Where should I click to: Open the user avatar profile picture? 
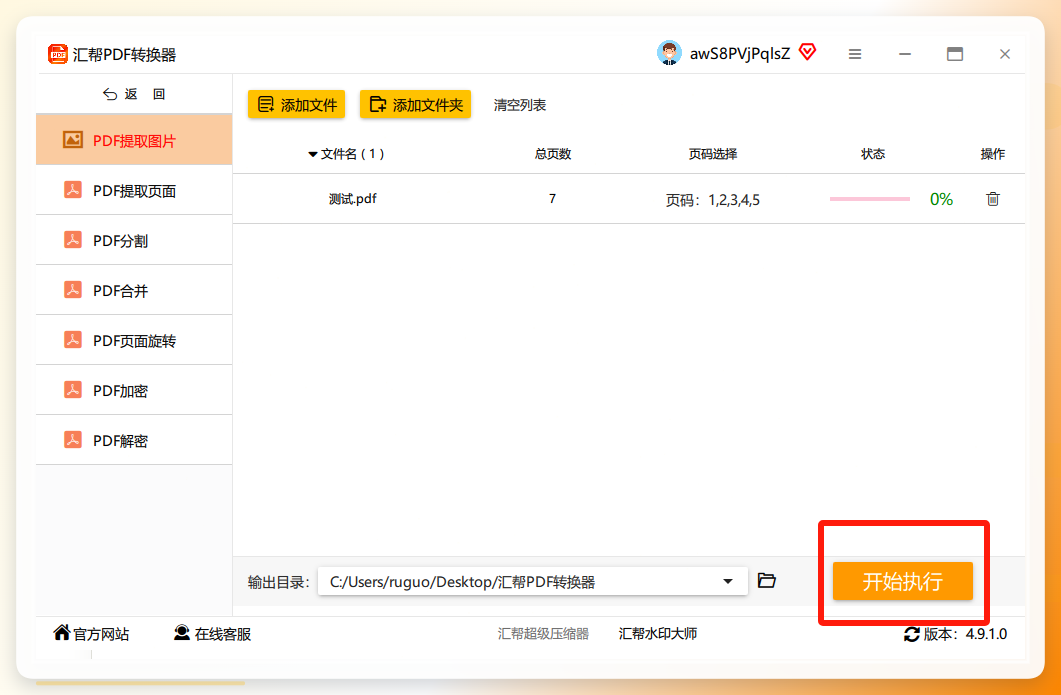point(669,53)
